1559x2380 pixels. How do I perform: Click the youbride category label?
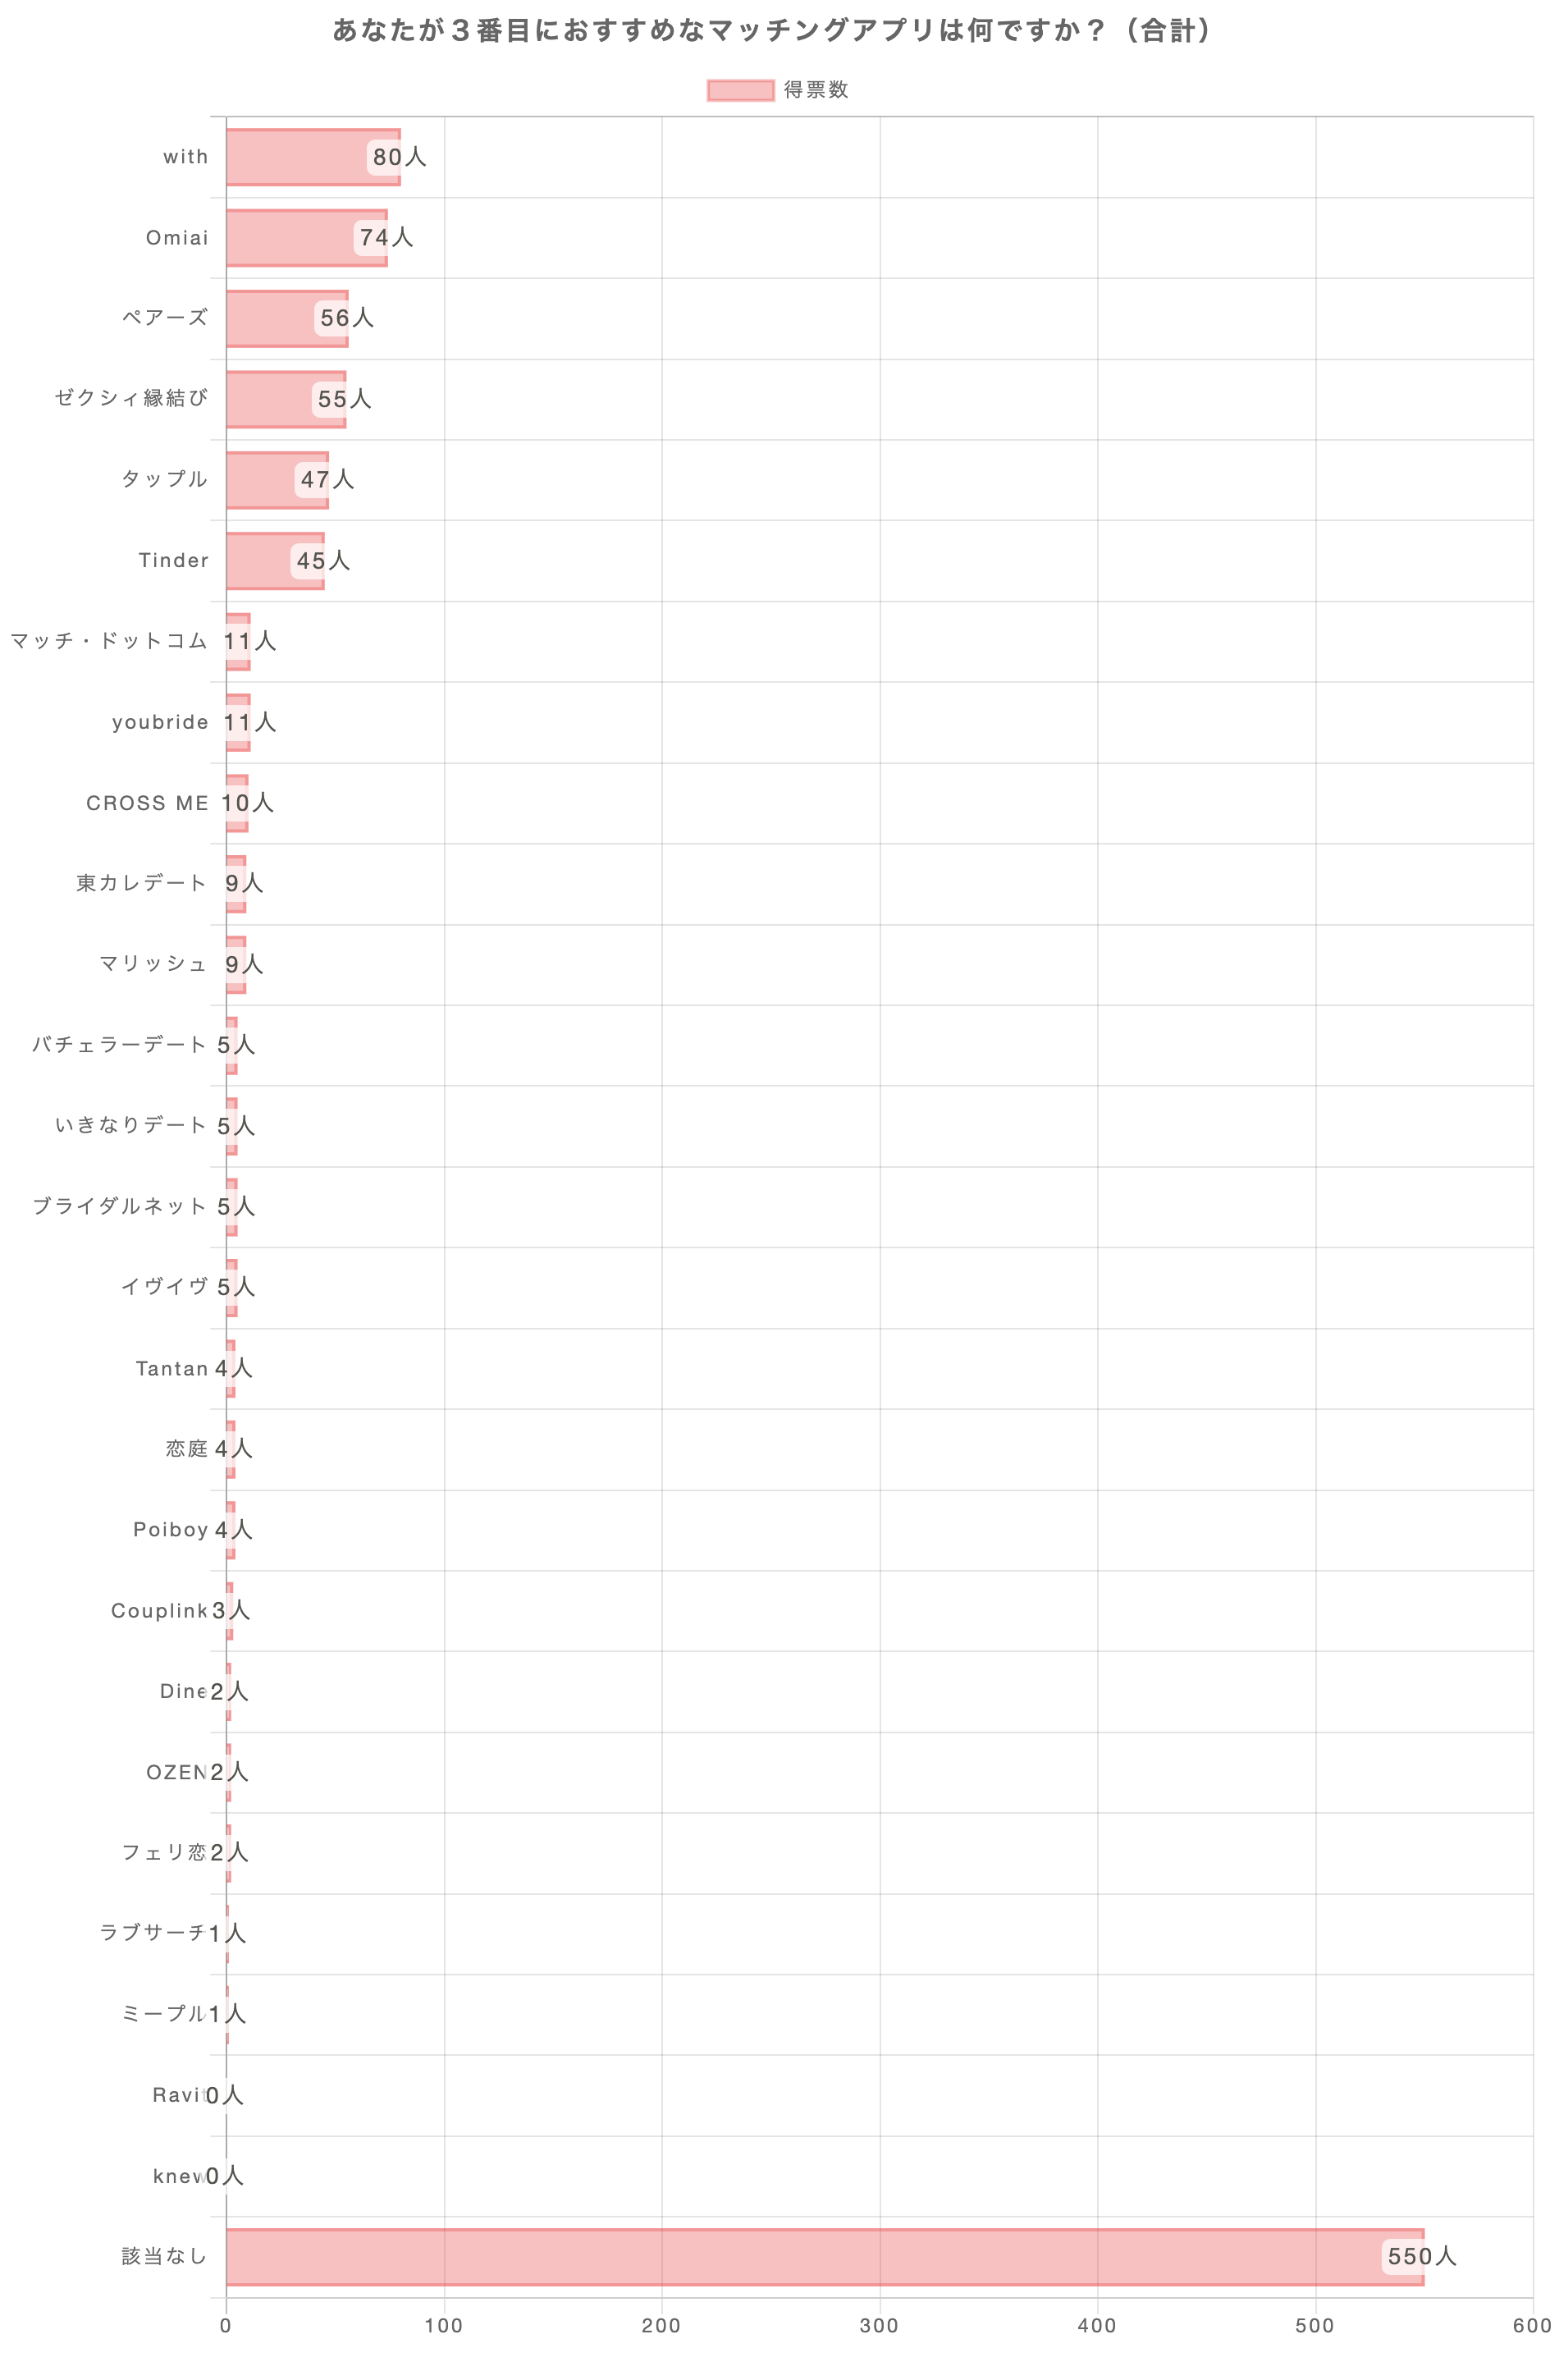(x=160, y=722)
